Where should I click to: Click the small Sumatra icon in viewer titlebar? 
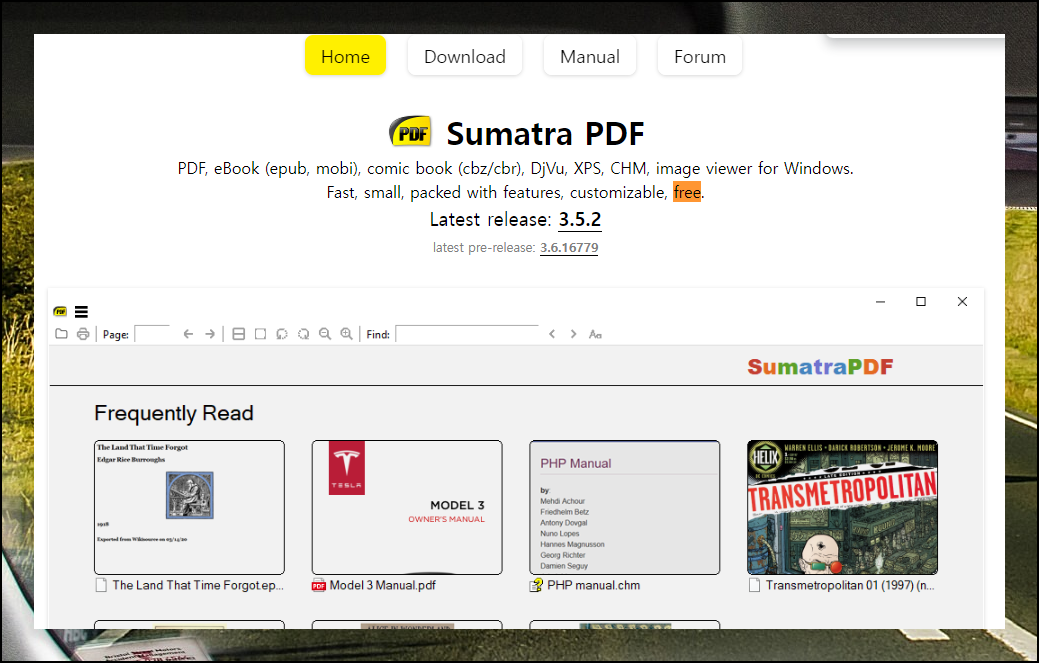(x=60, y=311)
